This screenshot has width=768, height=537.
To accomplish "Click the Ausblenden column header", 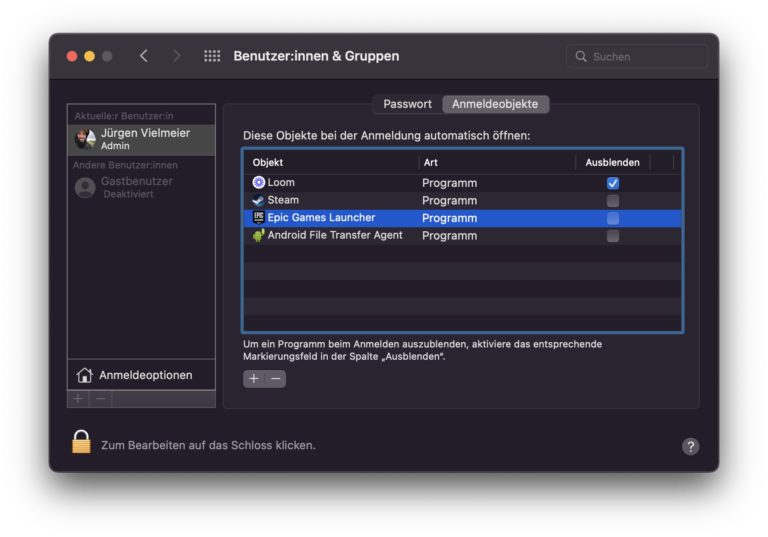I will [612, 163].
